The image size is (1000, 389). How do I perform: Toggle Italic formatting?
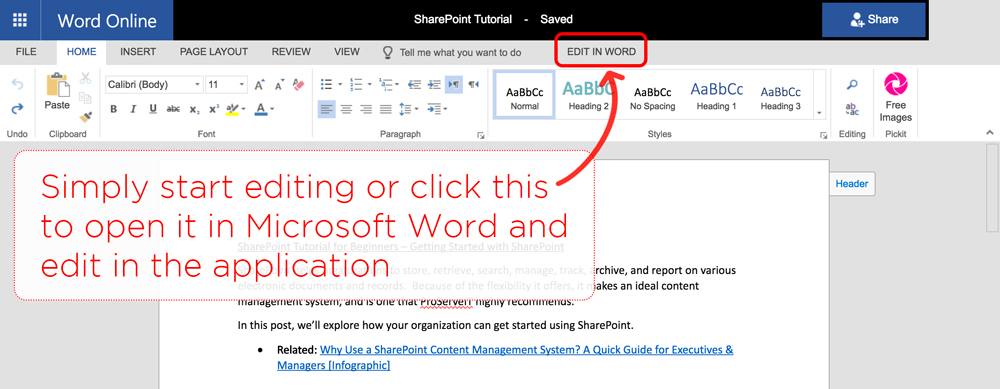(x=133, y=109)
